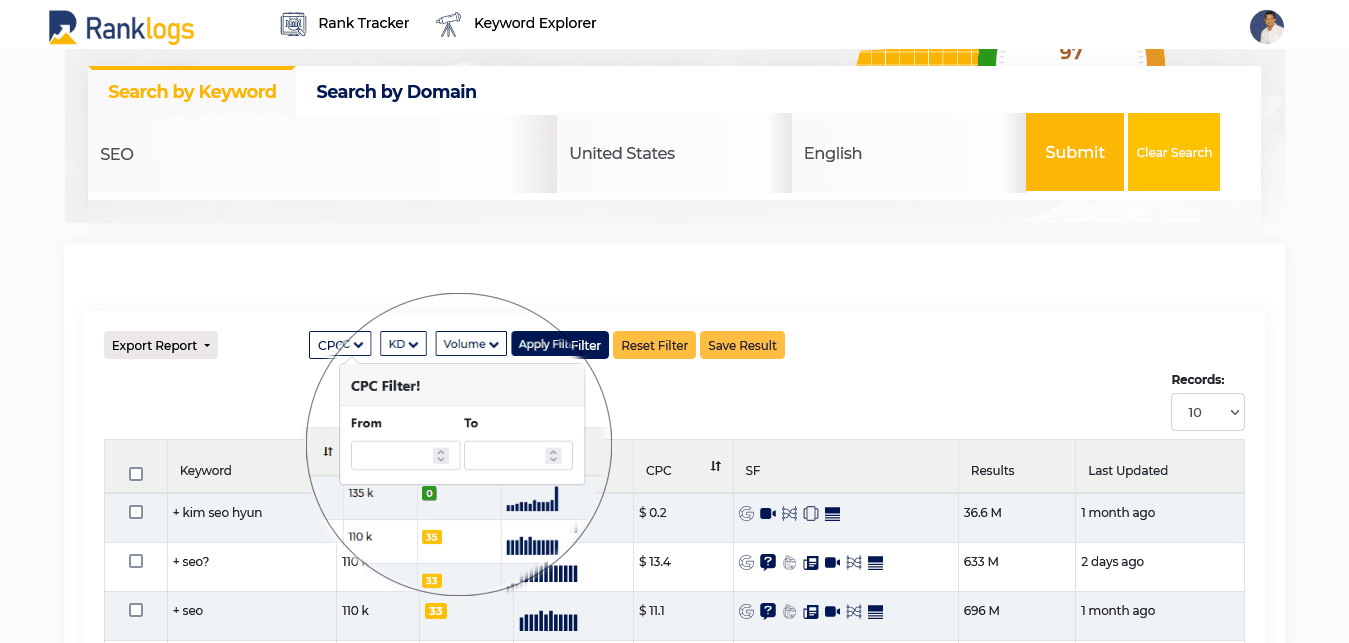The width and height of the screenshot is (1349, 643).
Task: Click question bubble icon in $ 11.1 row
Action: pos(768,612)
